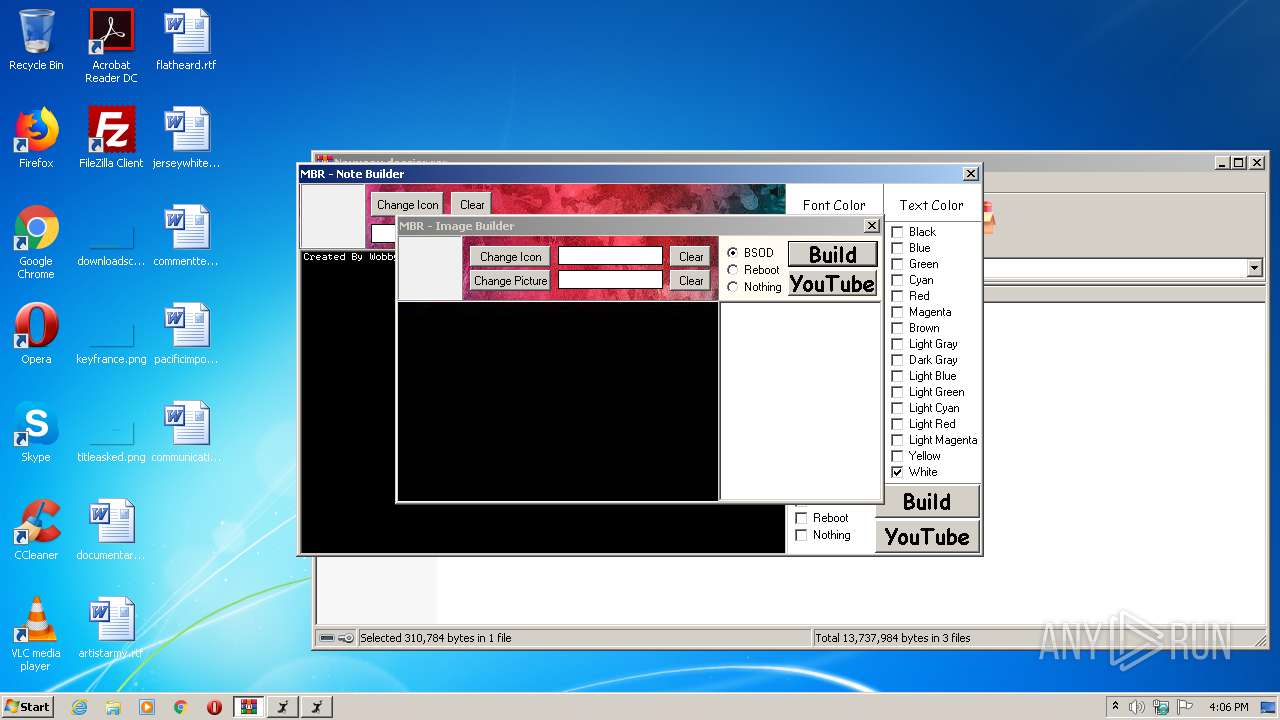This screenshot has width=1280, height=720.
Task: Open Google Chrome desktop shortcut
Action: 36,243
